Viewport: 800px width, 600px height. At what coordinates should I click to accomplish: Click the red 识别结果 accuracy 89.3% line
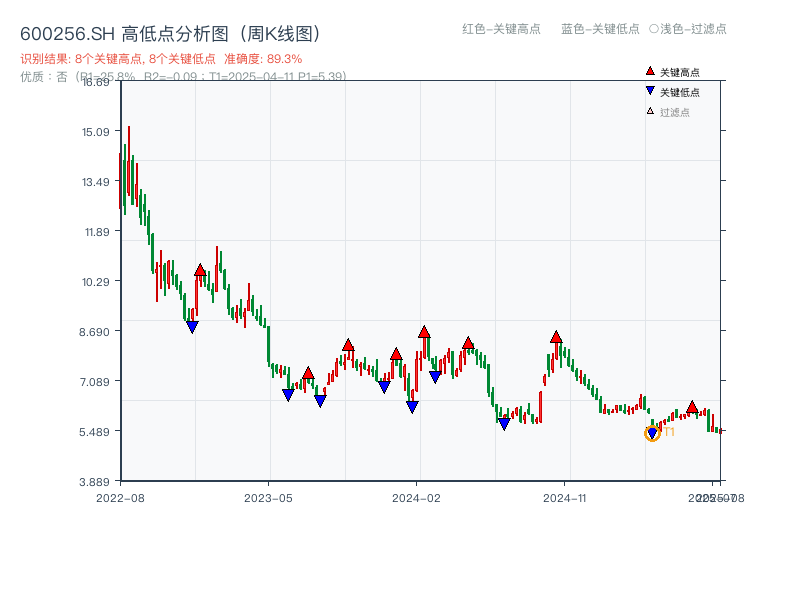161,59
